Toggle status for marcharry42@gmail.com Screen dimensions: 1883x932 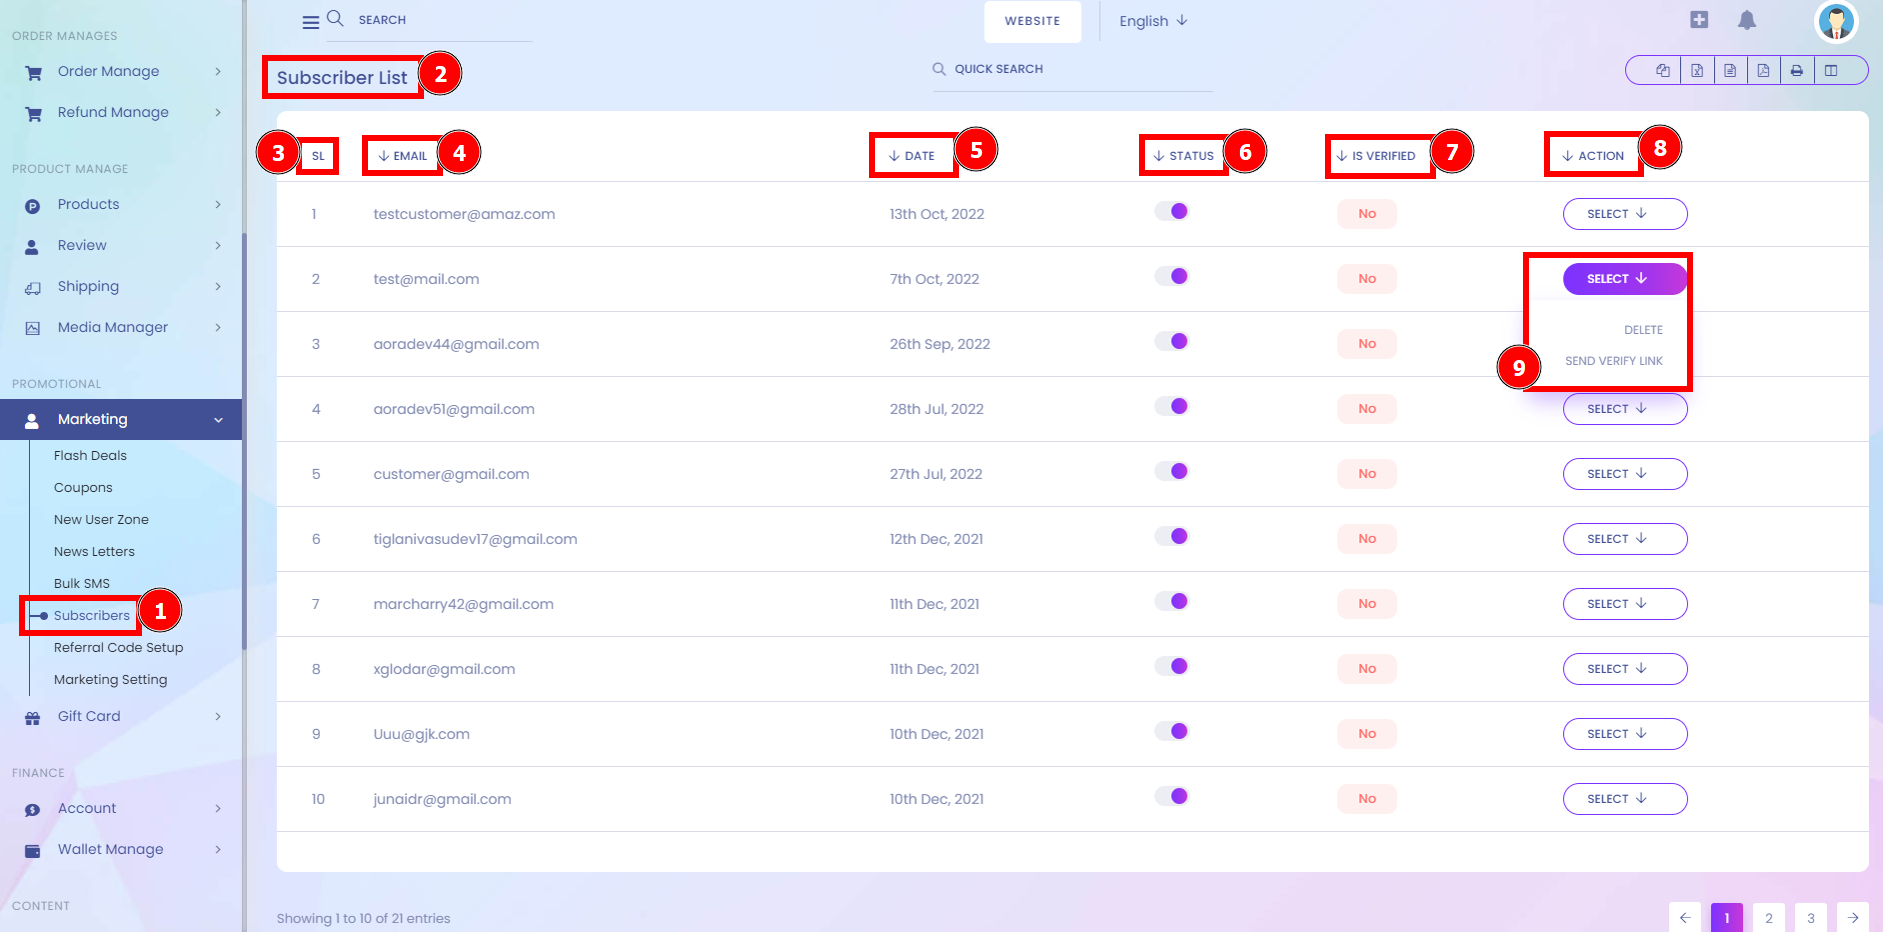[1171, 601]
